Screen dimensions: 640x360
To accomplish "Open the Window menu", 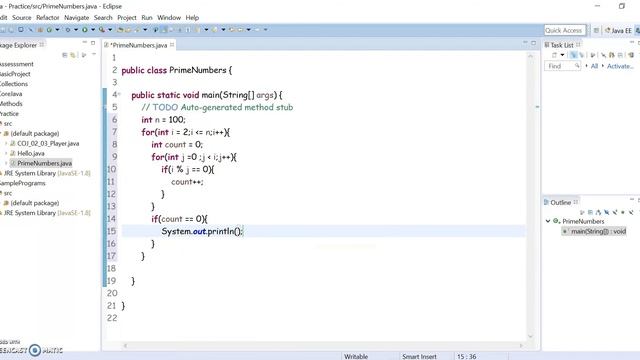I will 169,18.
